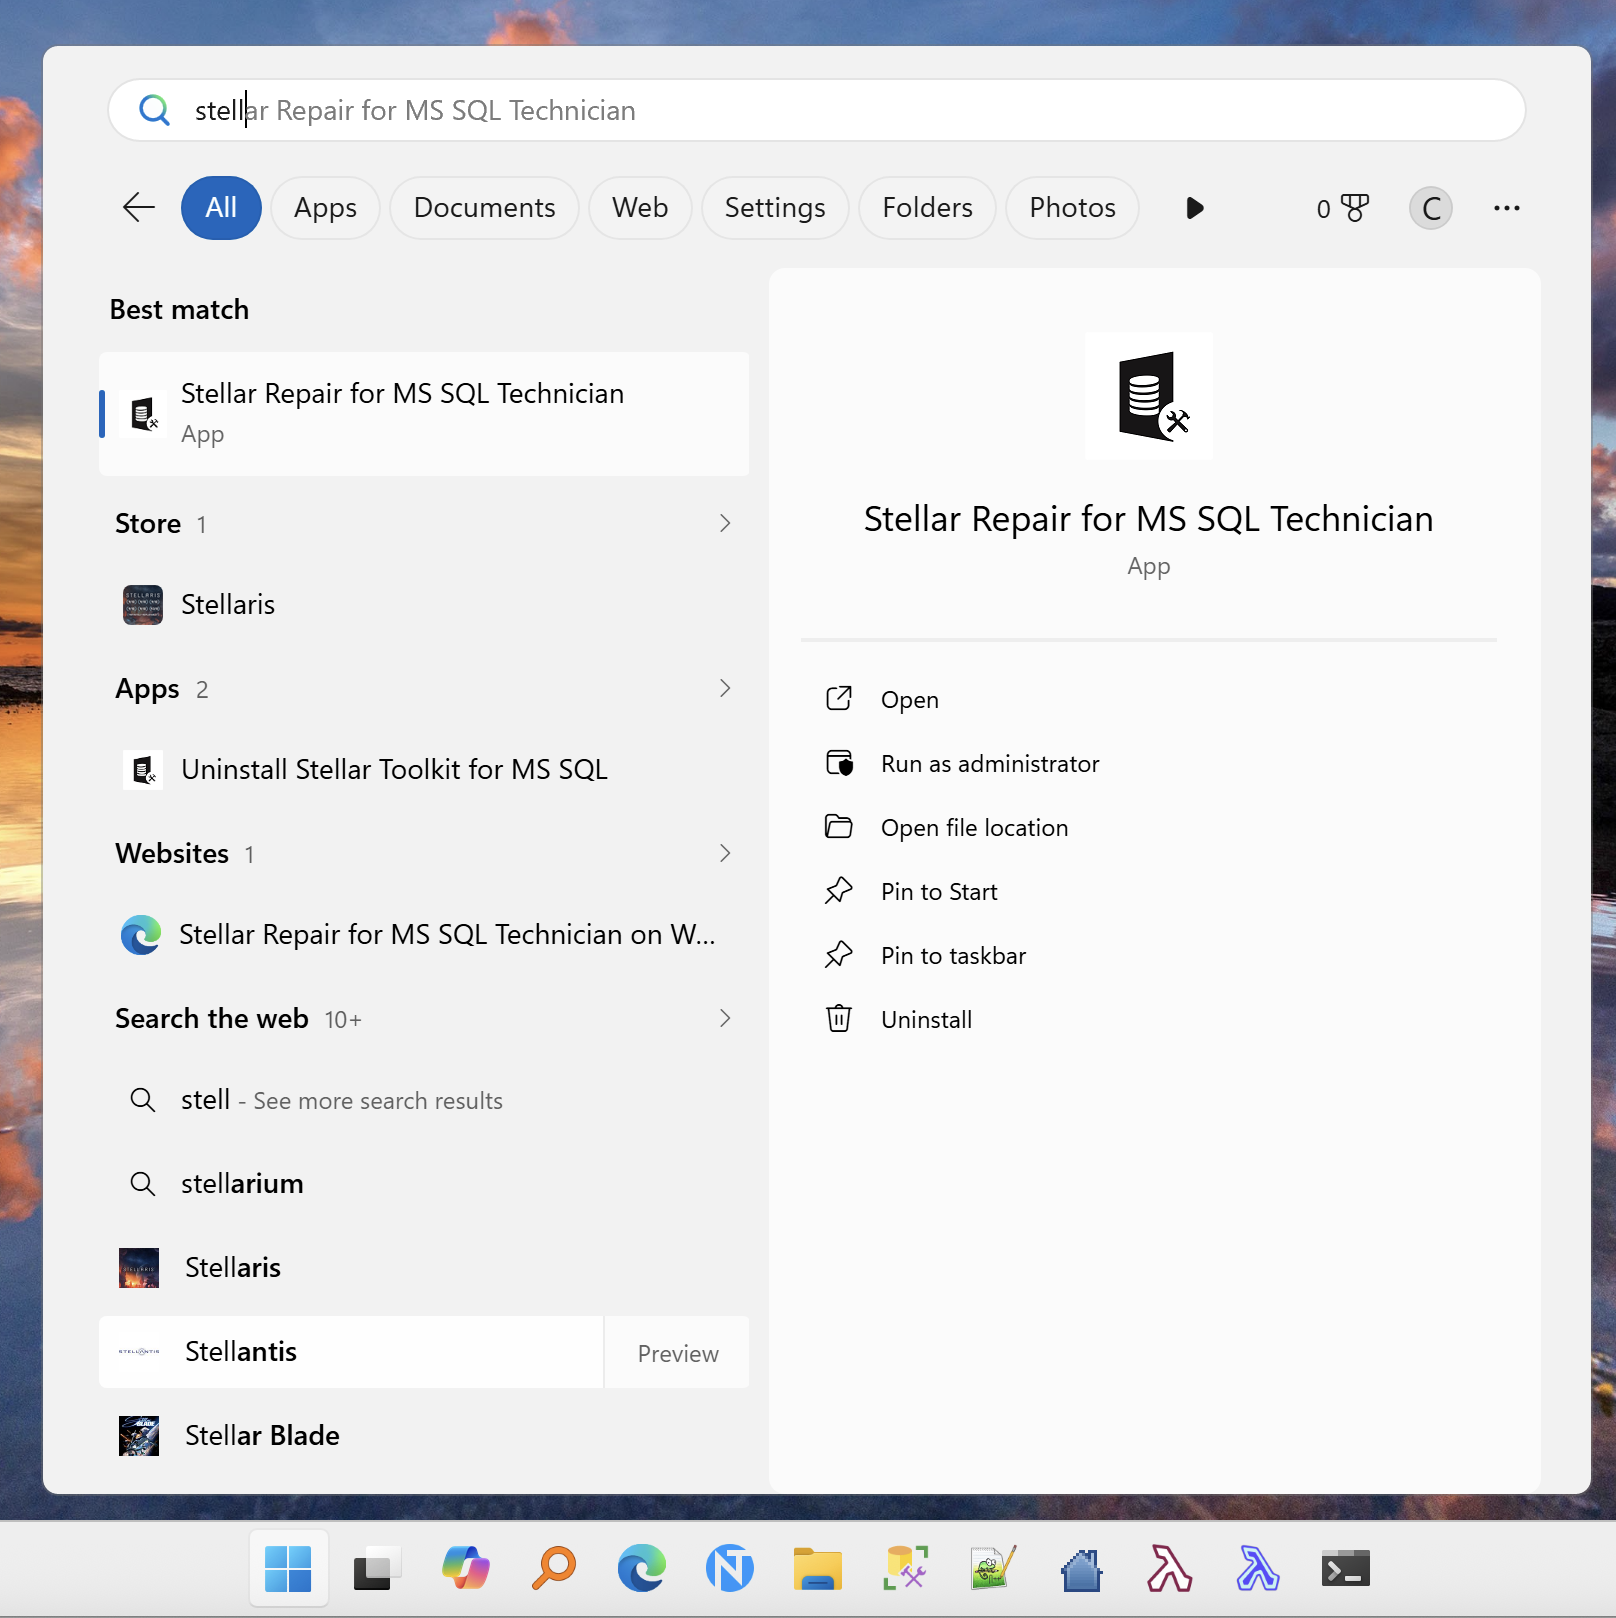Click the search text input field

click(816, 110)
